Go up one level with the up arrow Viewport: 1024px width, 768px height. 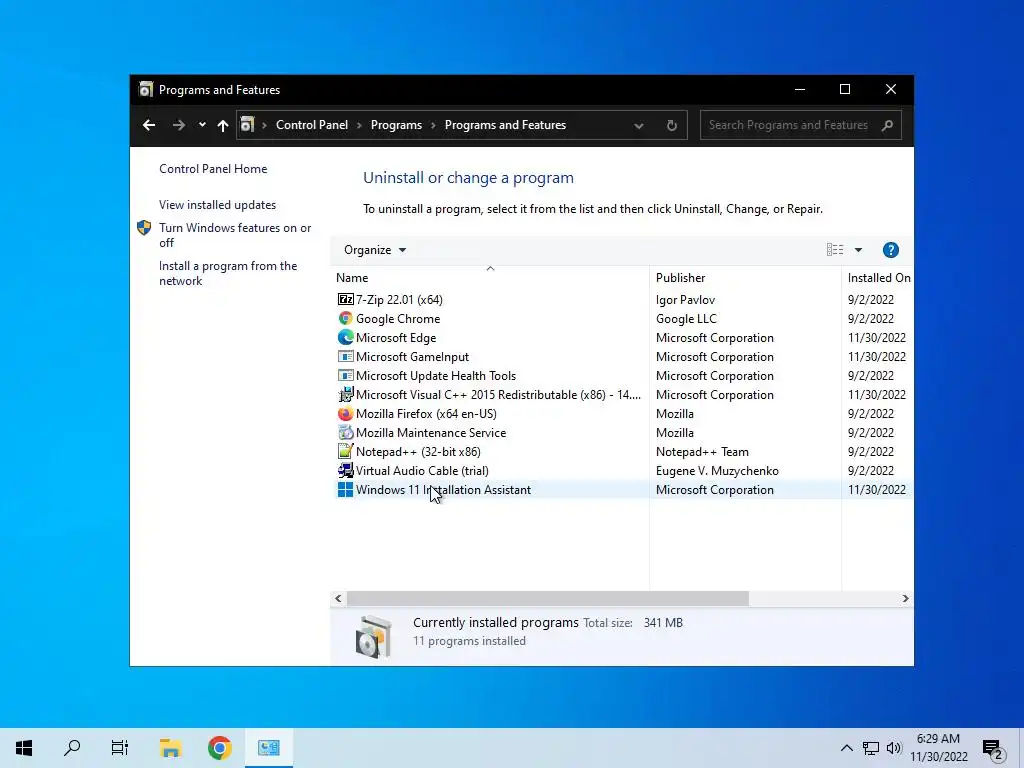(x=223, y=125)
